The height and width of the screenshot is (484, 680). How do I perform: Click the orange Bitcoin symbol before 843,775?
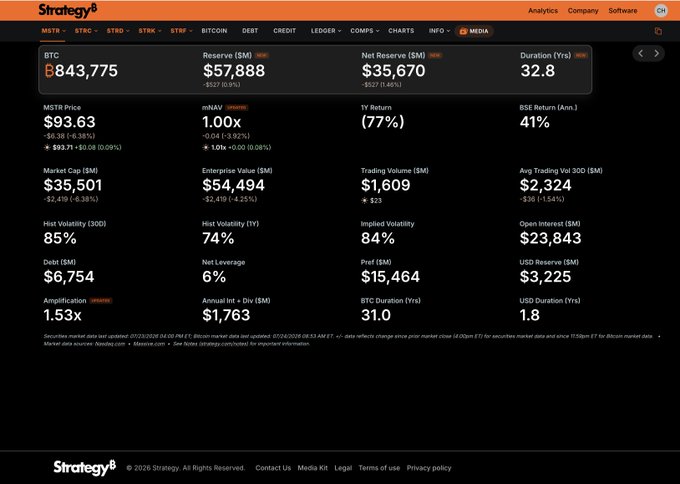pyautogui.click(x=49, y=71)
